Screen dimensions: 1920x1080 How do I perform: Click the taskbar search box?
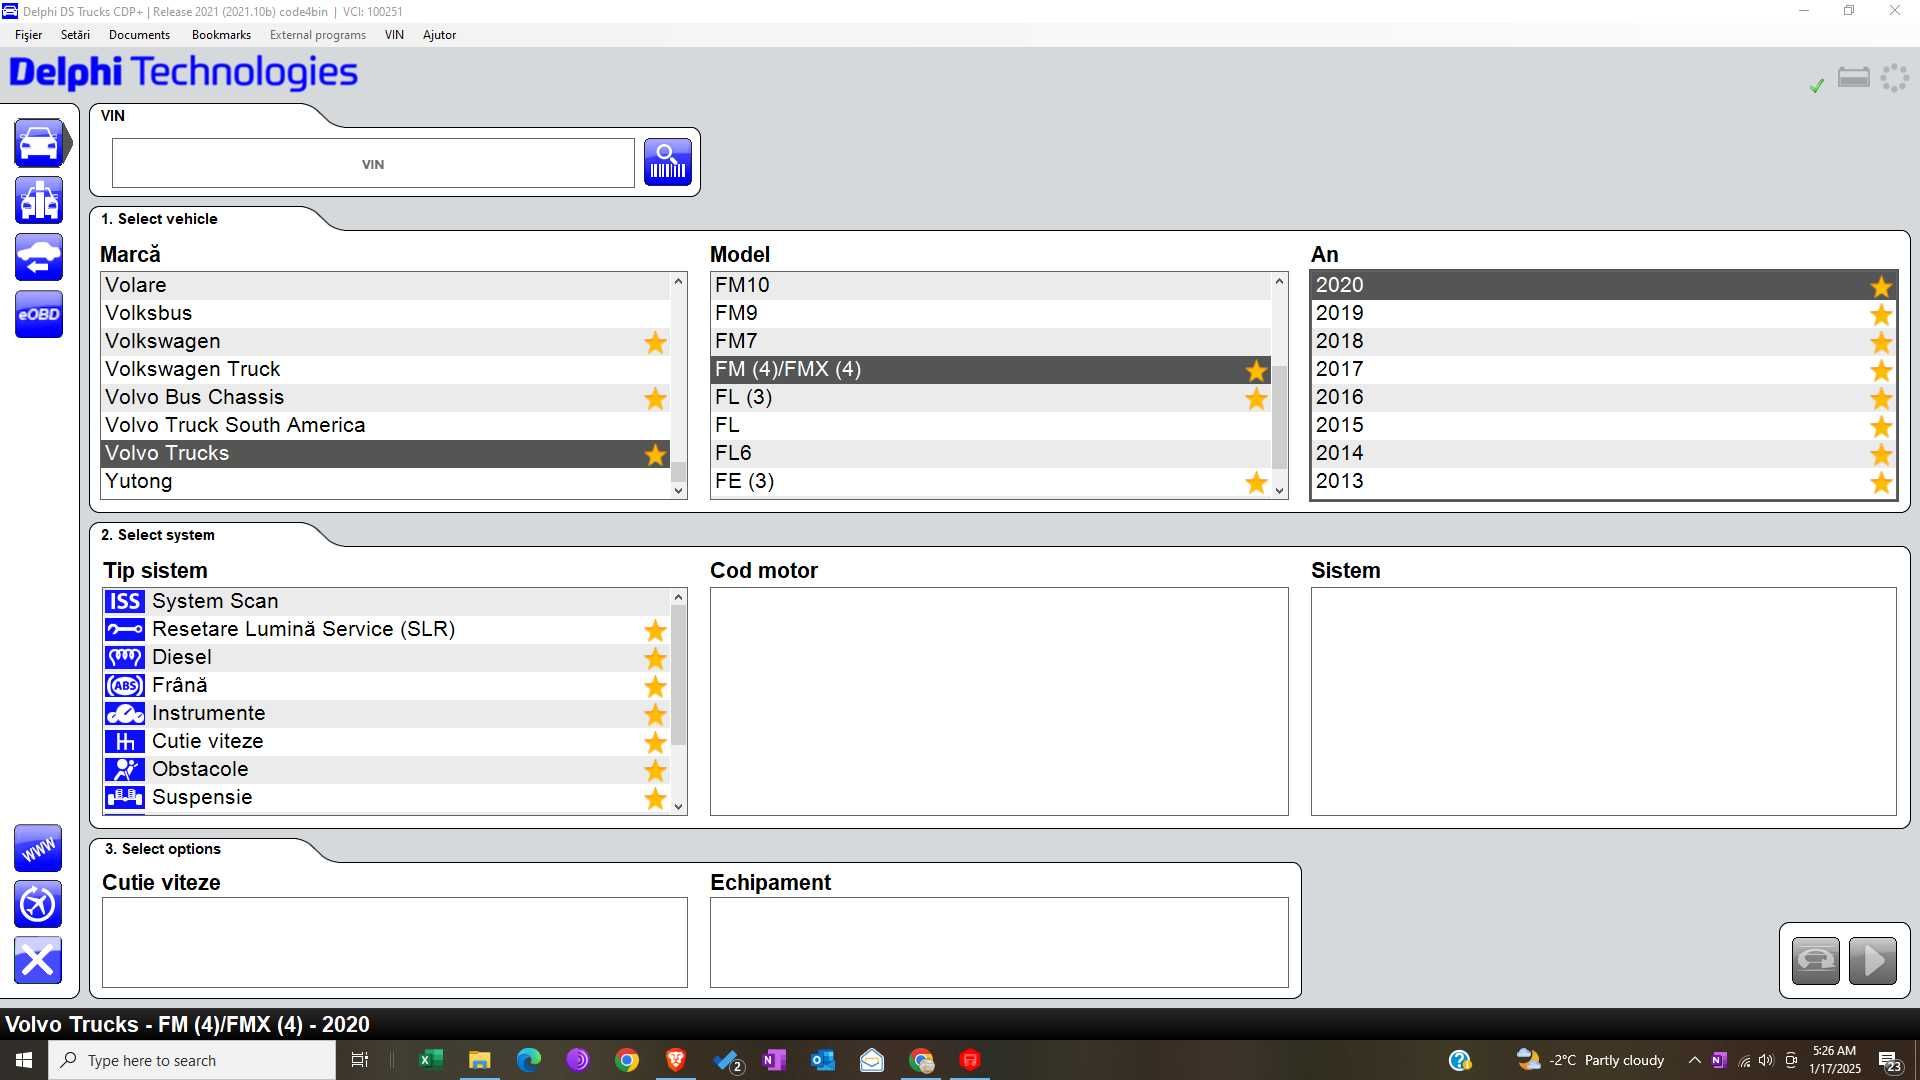[192, 1060]
